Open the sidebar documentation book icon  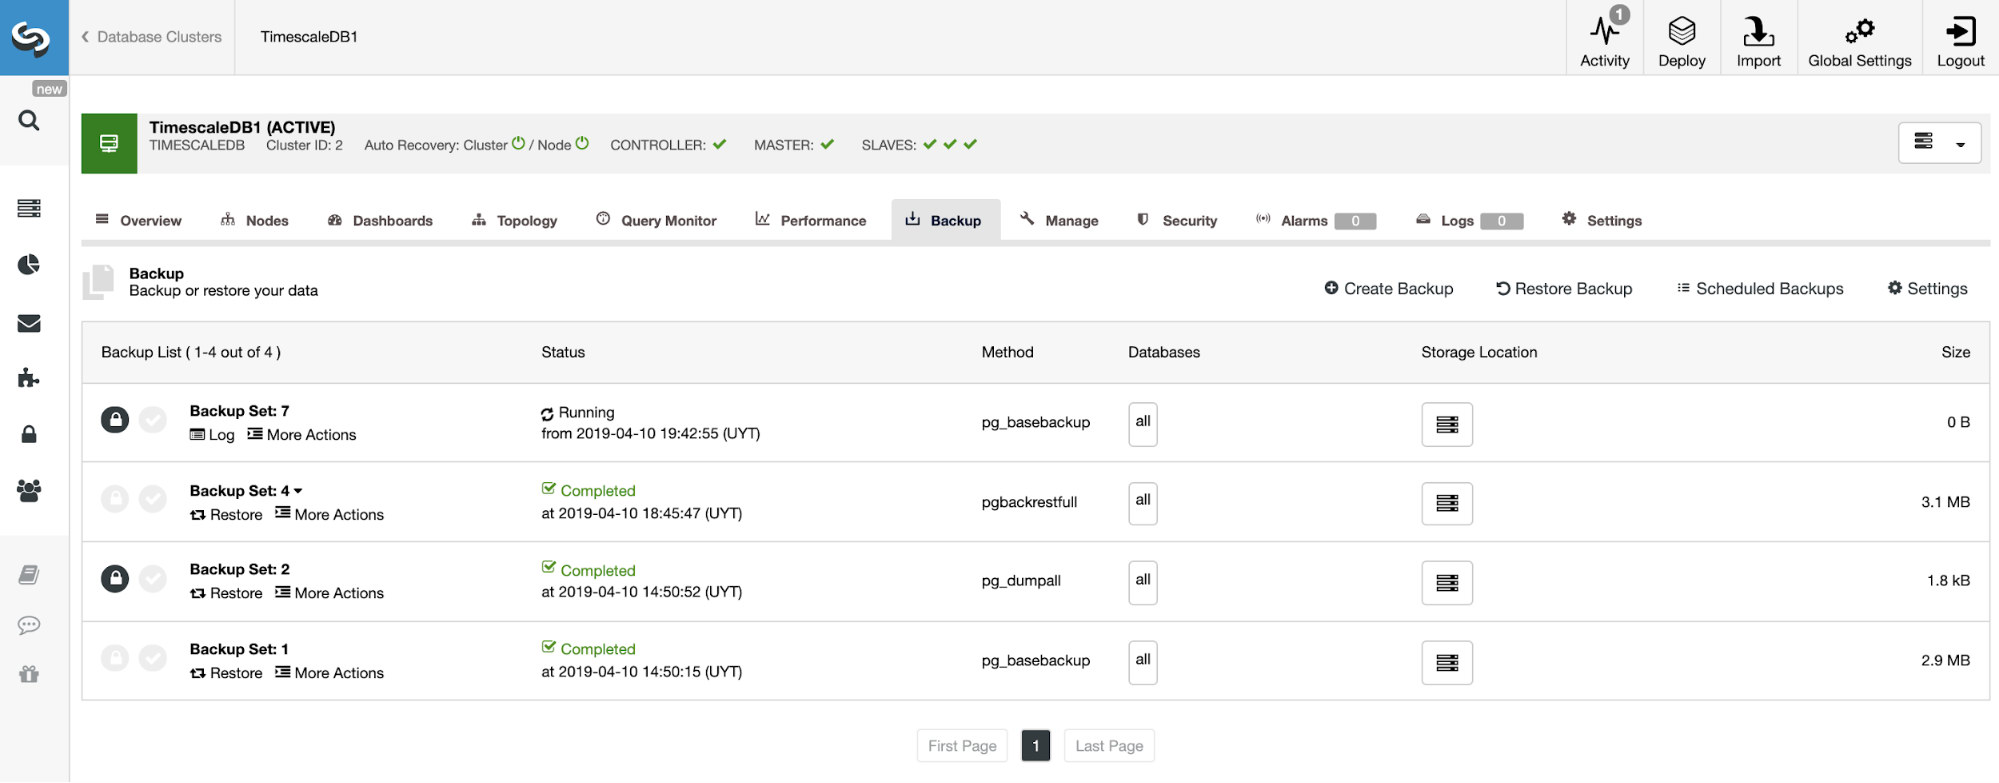(29, 574)
